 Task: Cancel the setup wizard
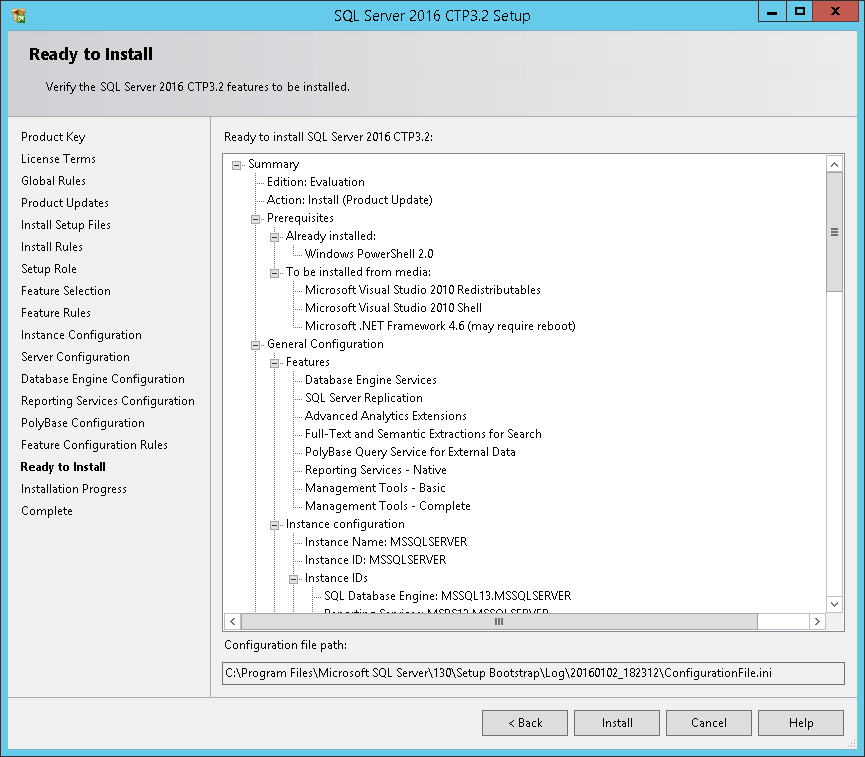click(709, 723)
